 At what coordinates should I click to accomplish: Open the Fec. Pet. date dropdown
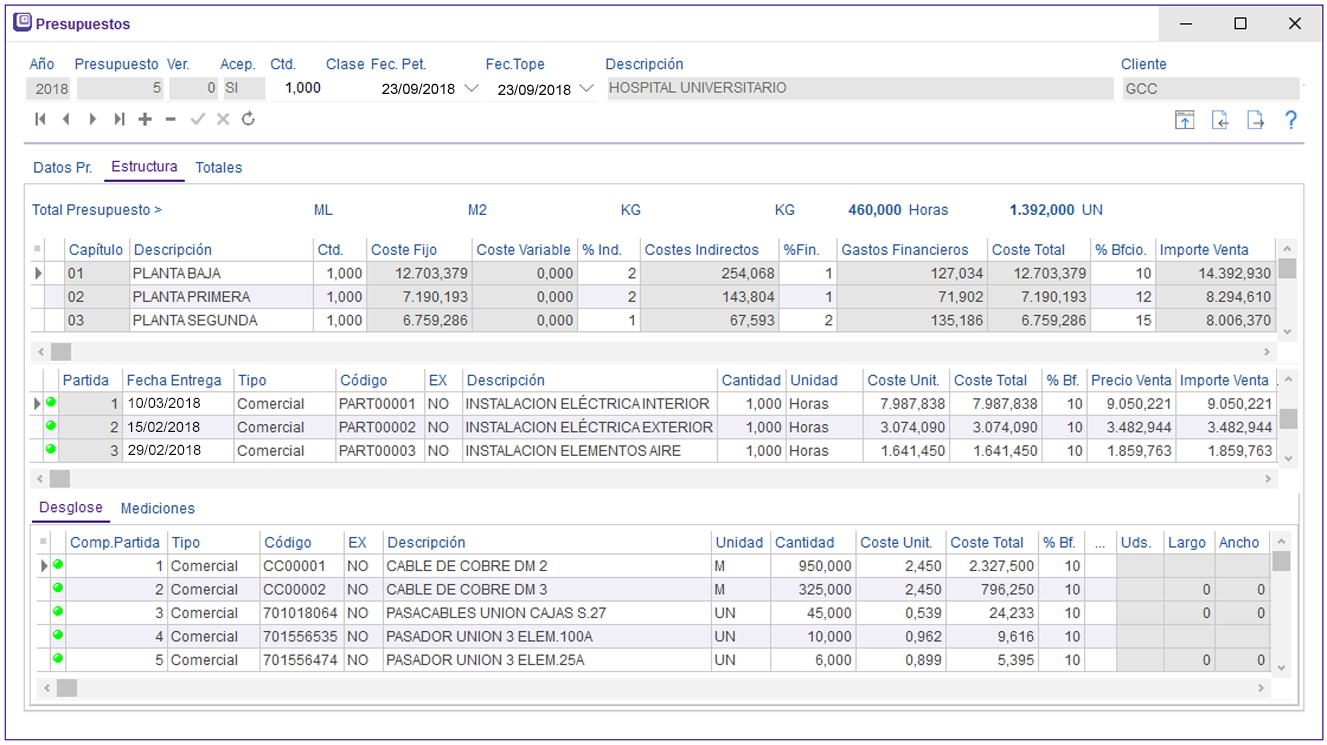coord(472,89)
